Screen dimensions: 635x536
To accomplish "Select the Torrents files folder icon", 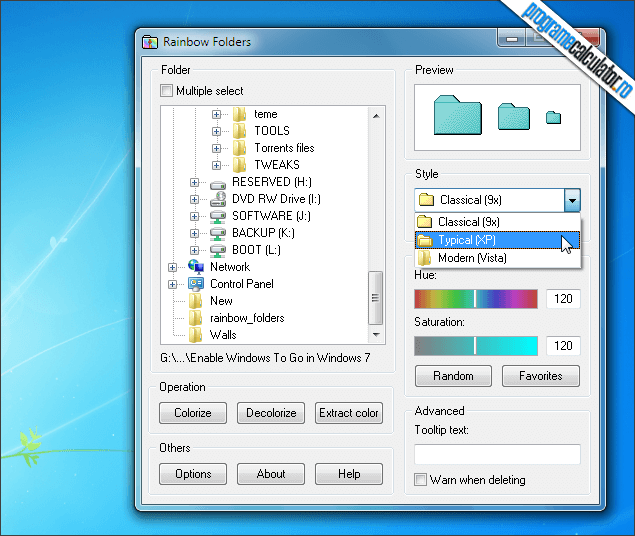I will pos(239,148).
